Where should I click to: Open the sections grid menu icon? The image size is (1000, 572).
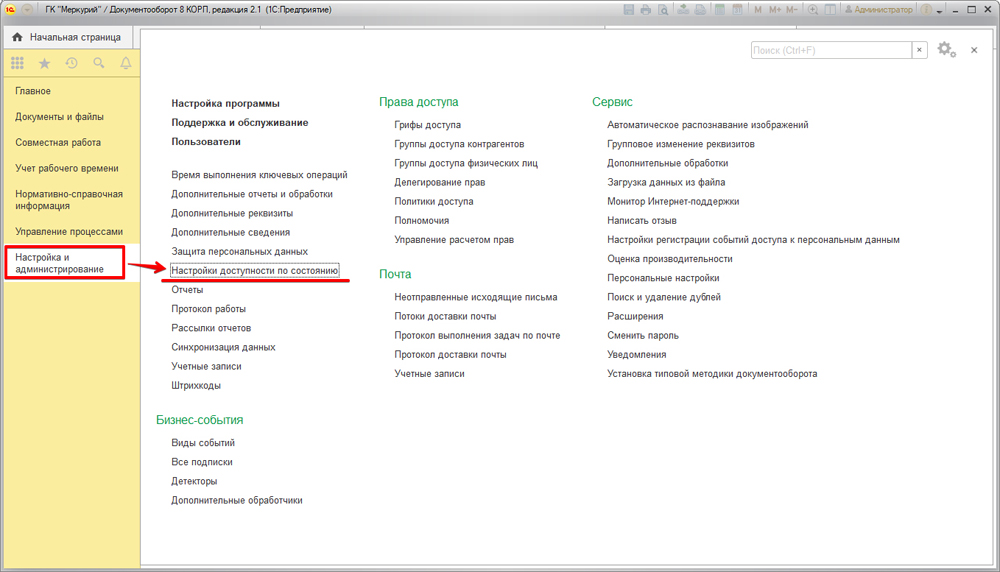[17, 63]
